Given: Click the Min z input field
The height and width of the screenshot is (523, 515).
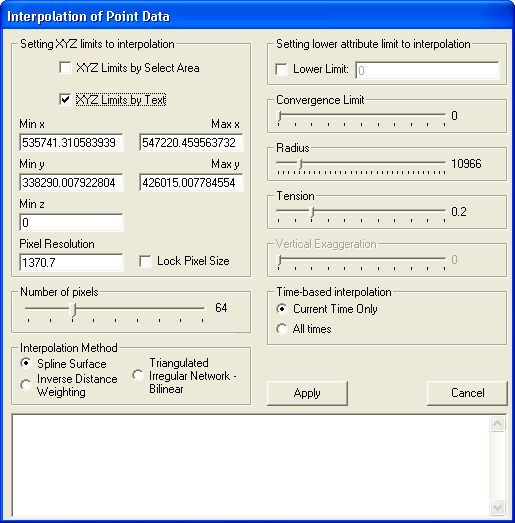Looking at the screenshot, I should pyautogui.click(x=71, y=222).
